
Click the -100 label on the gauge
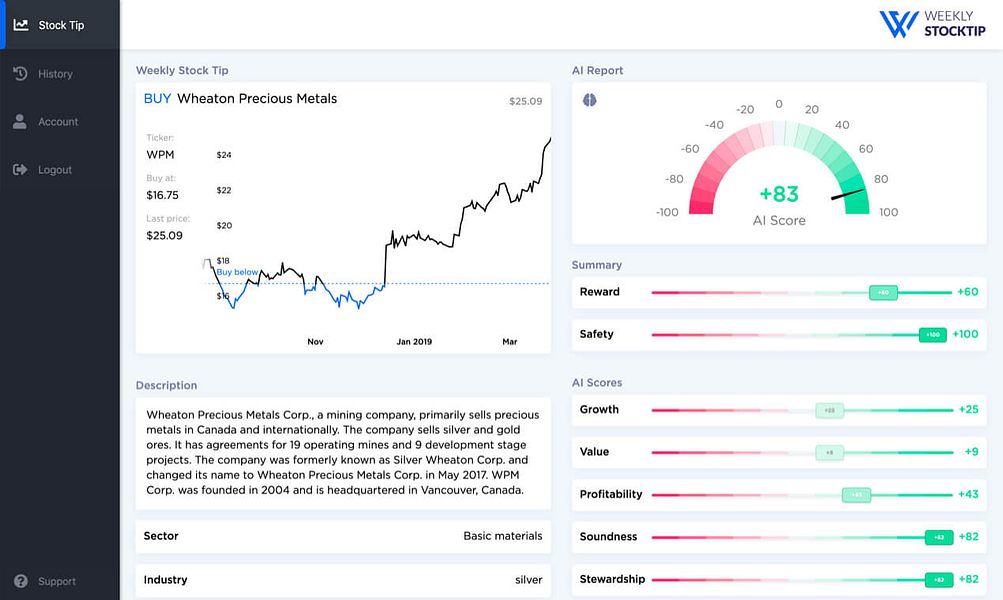[667, 212]
